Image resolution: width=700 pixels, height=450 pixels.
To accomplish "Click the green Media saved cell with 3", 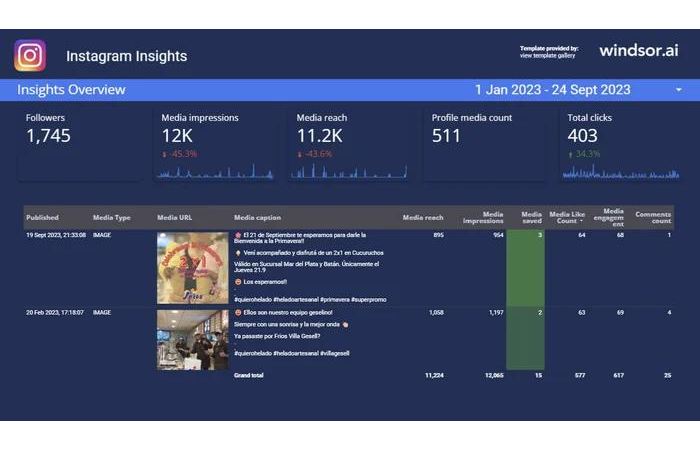I will 525,268.
